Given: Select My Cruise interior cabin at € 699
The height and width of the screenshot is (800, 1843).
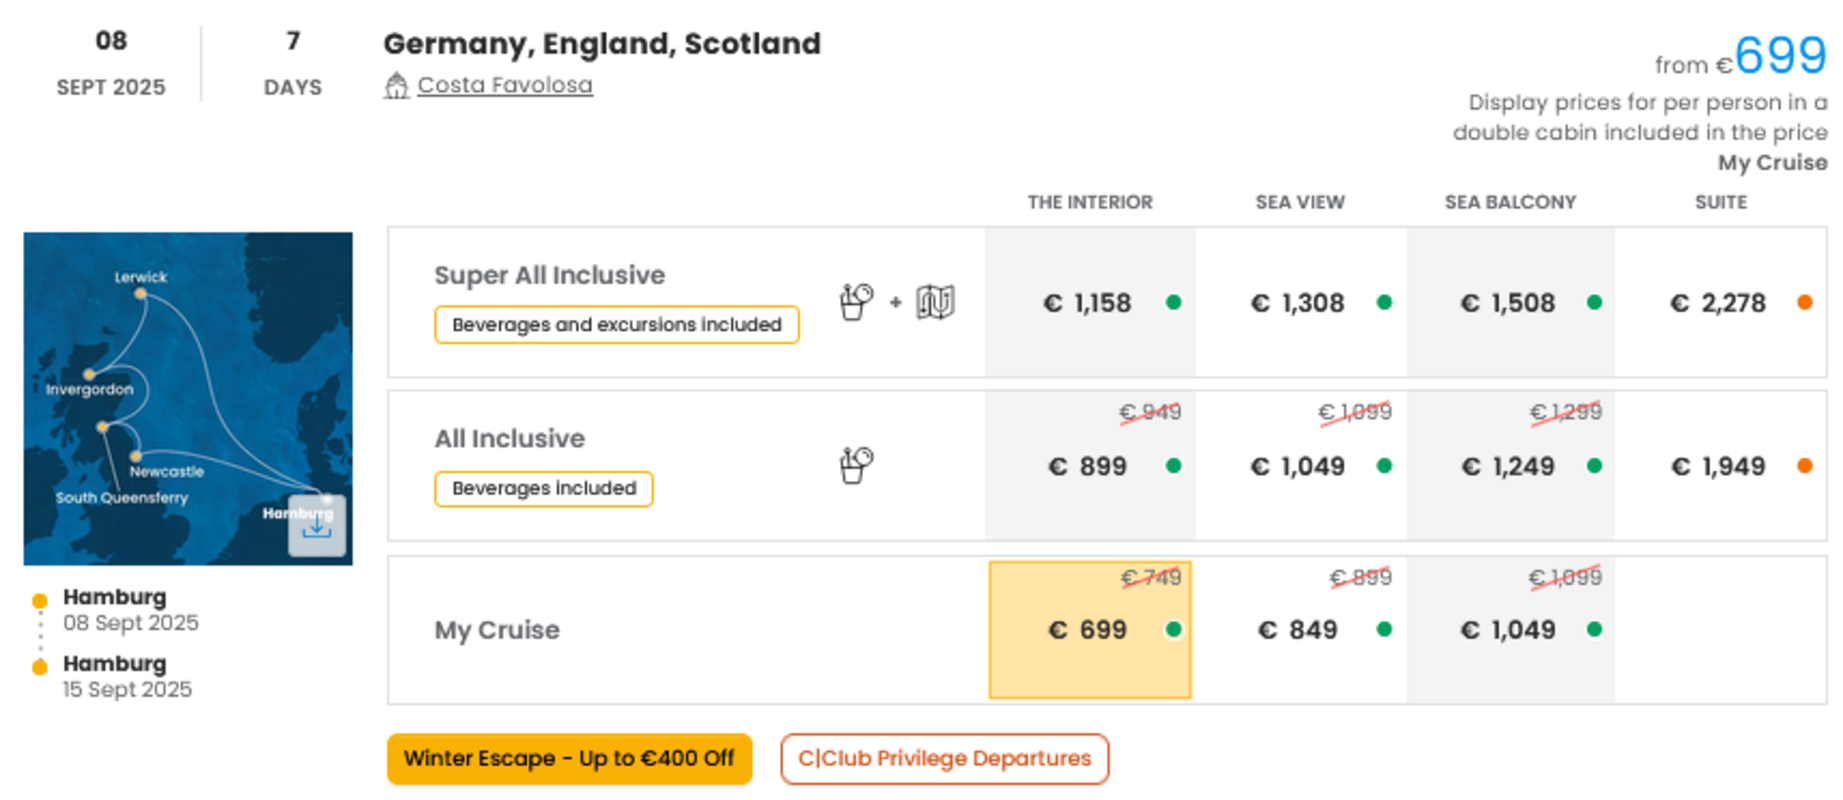Looking at the screenshot, I should coord(1090,630).
